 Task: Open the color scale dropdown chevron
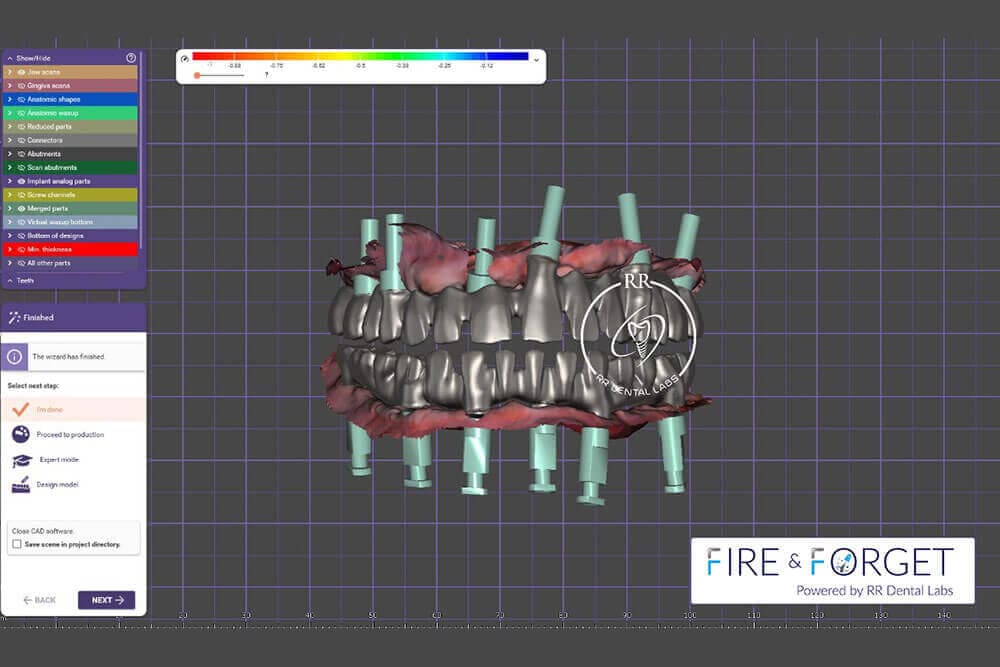[537, 59]
